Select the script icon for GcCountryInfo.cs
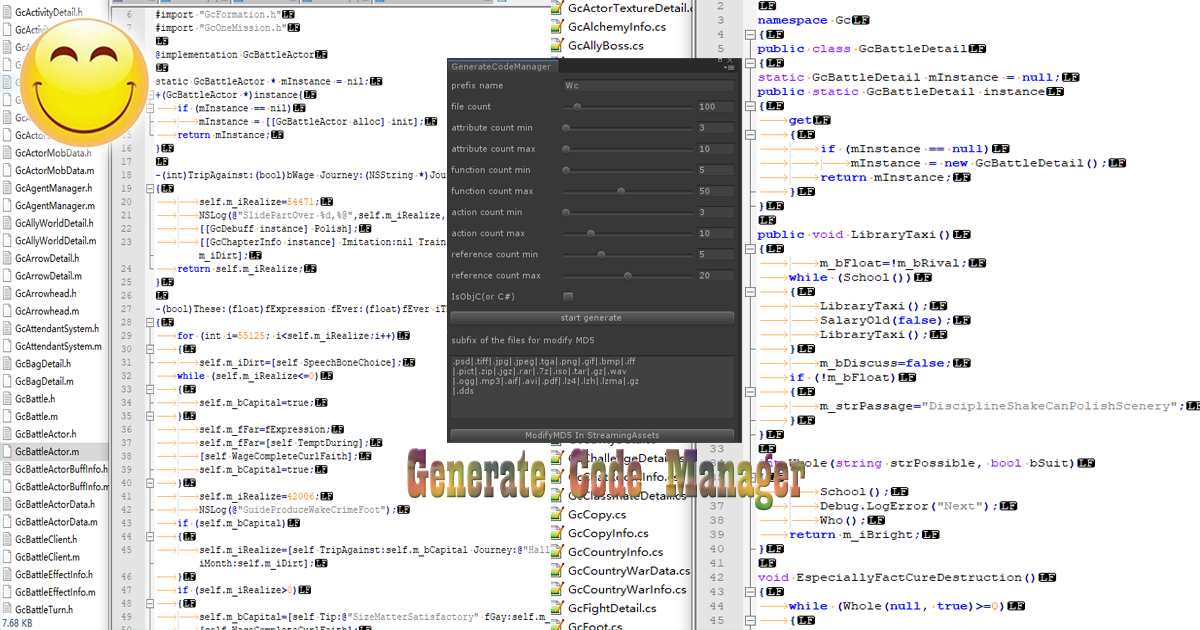The height and width of the screenshot is (630, 1200). [x=557, y=551]
